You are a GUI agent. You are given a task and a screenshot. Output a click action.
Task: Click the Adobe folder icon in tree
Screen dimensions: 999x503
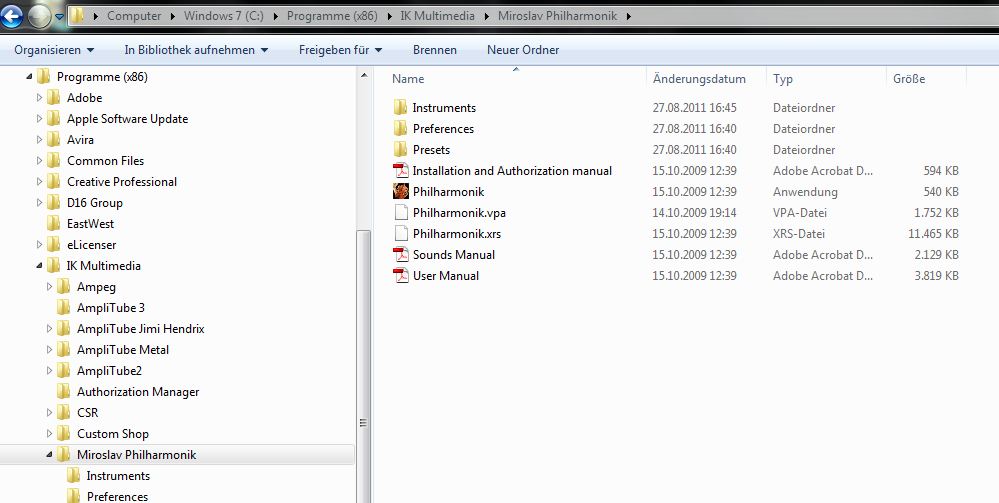(x=54, y=98)
